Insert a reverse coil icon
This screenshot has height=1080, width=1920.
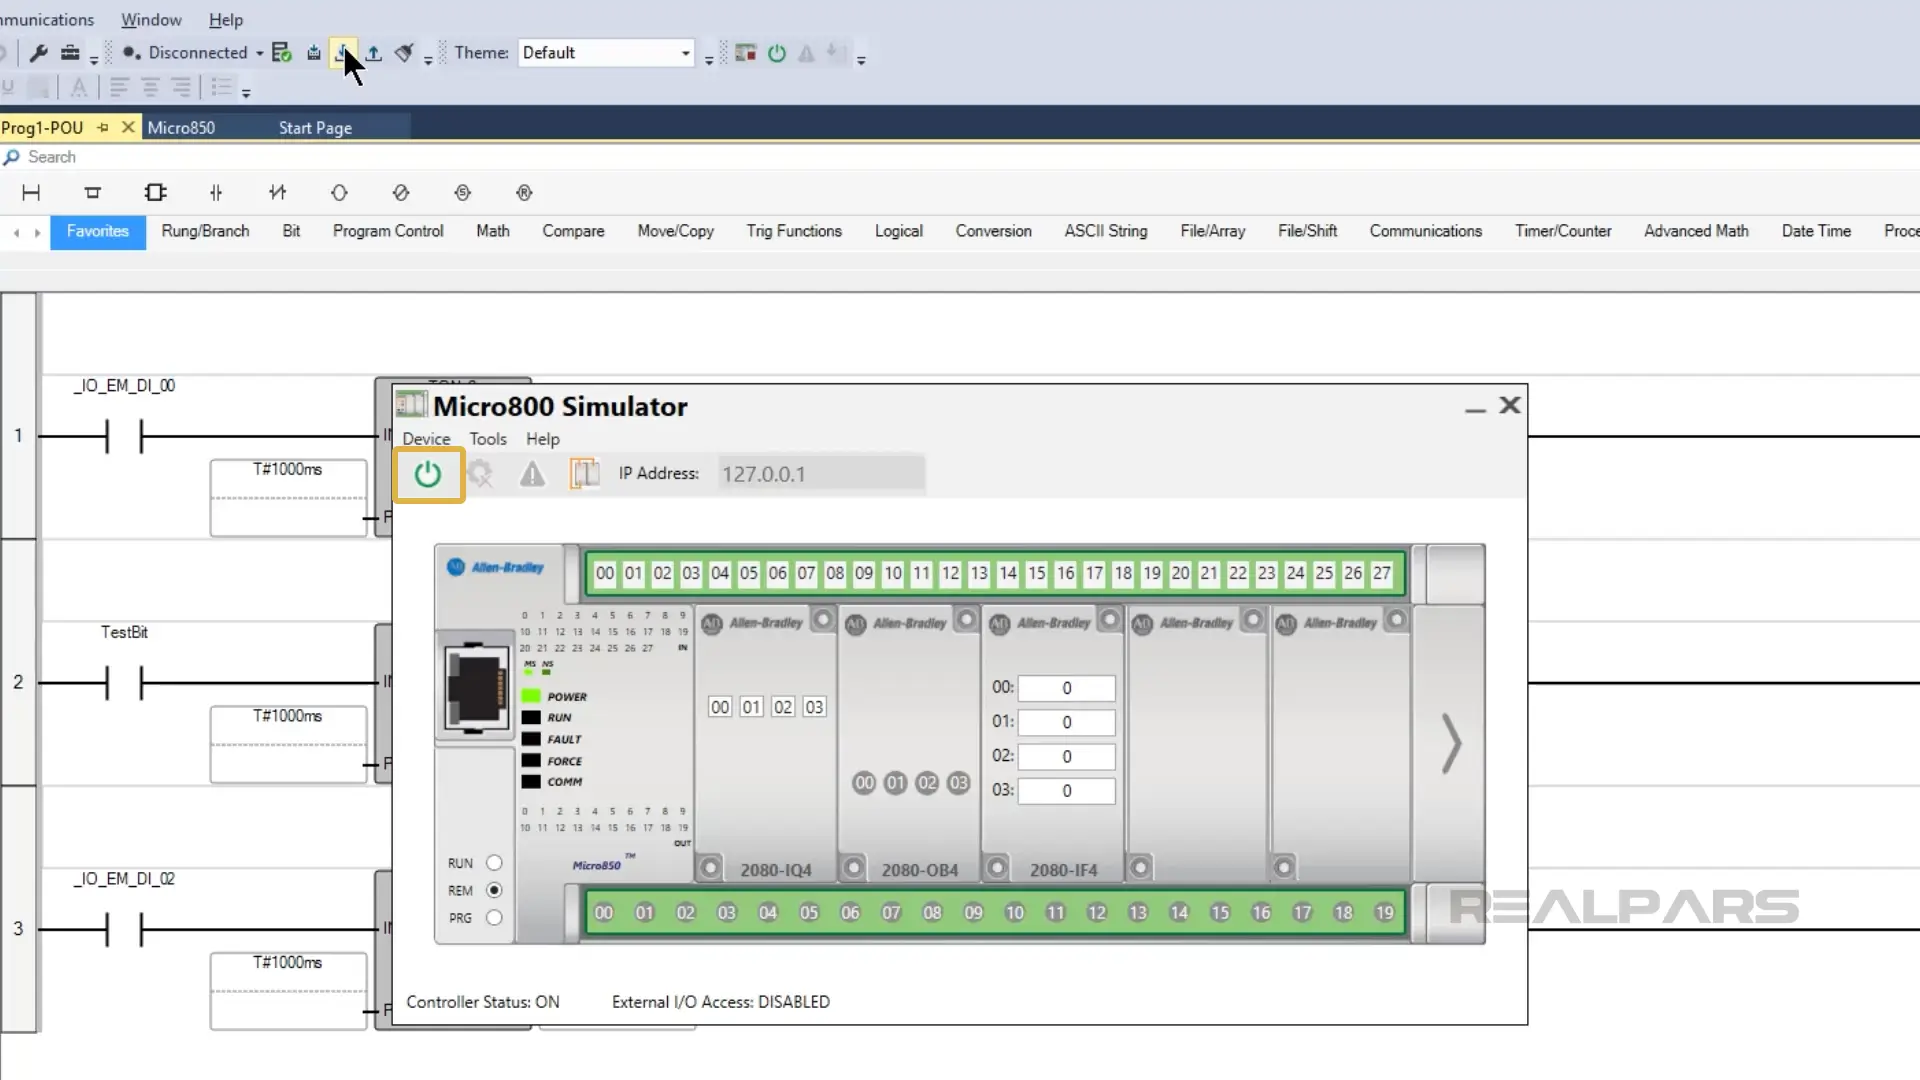[401, 193]
